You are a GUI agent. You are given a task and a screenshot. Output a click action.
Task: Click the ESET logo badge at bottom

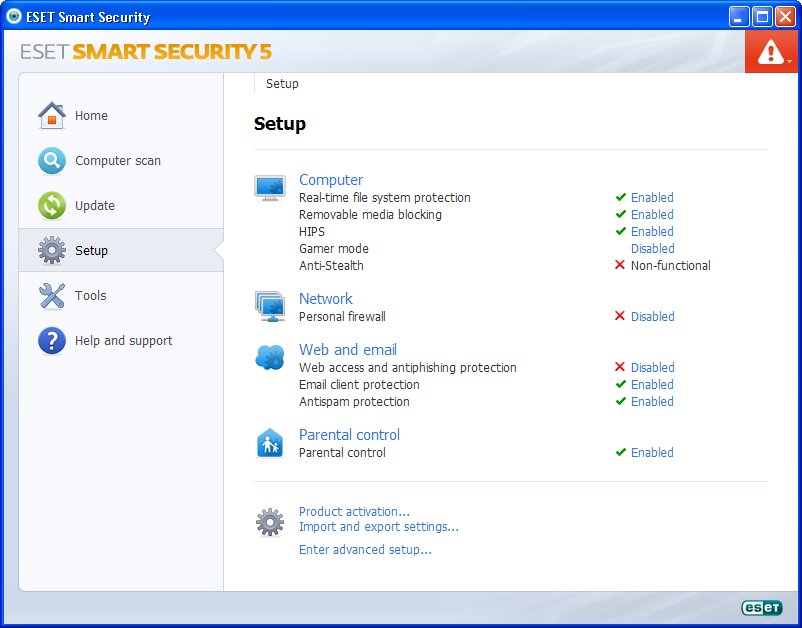[x=762, y=608]
